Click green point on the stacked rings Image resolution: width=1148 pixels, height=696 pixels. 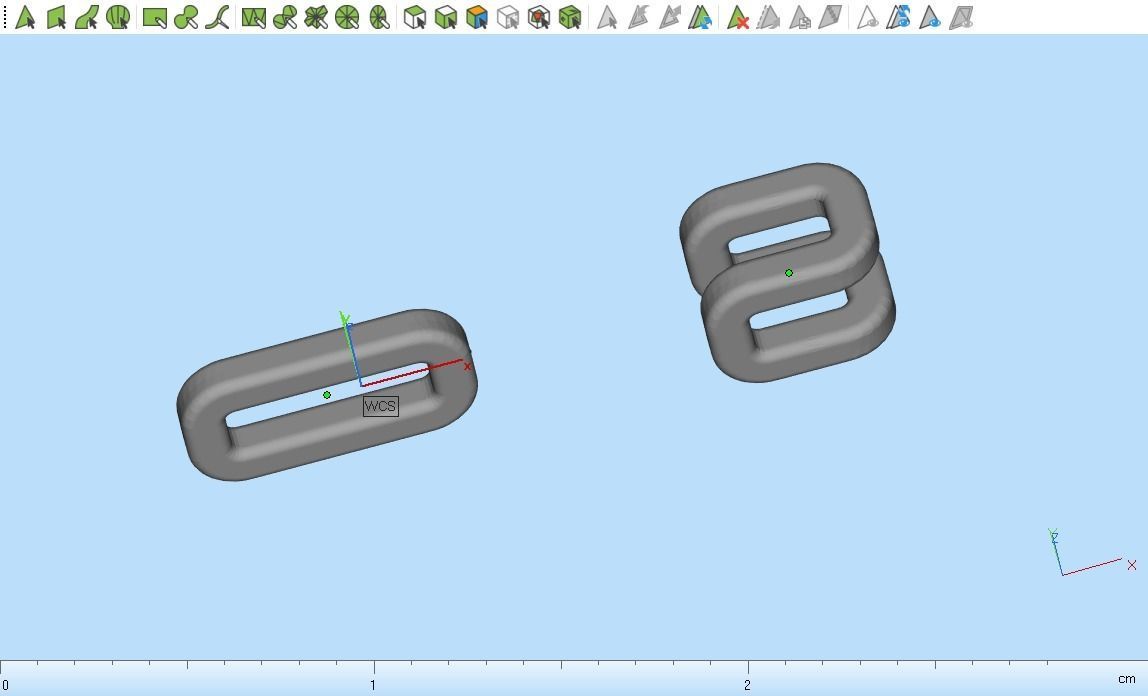[789, 273]
